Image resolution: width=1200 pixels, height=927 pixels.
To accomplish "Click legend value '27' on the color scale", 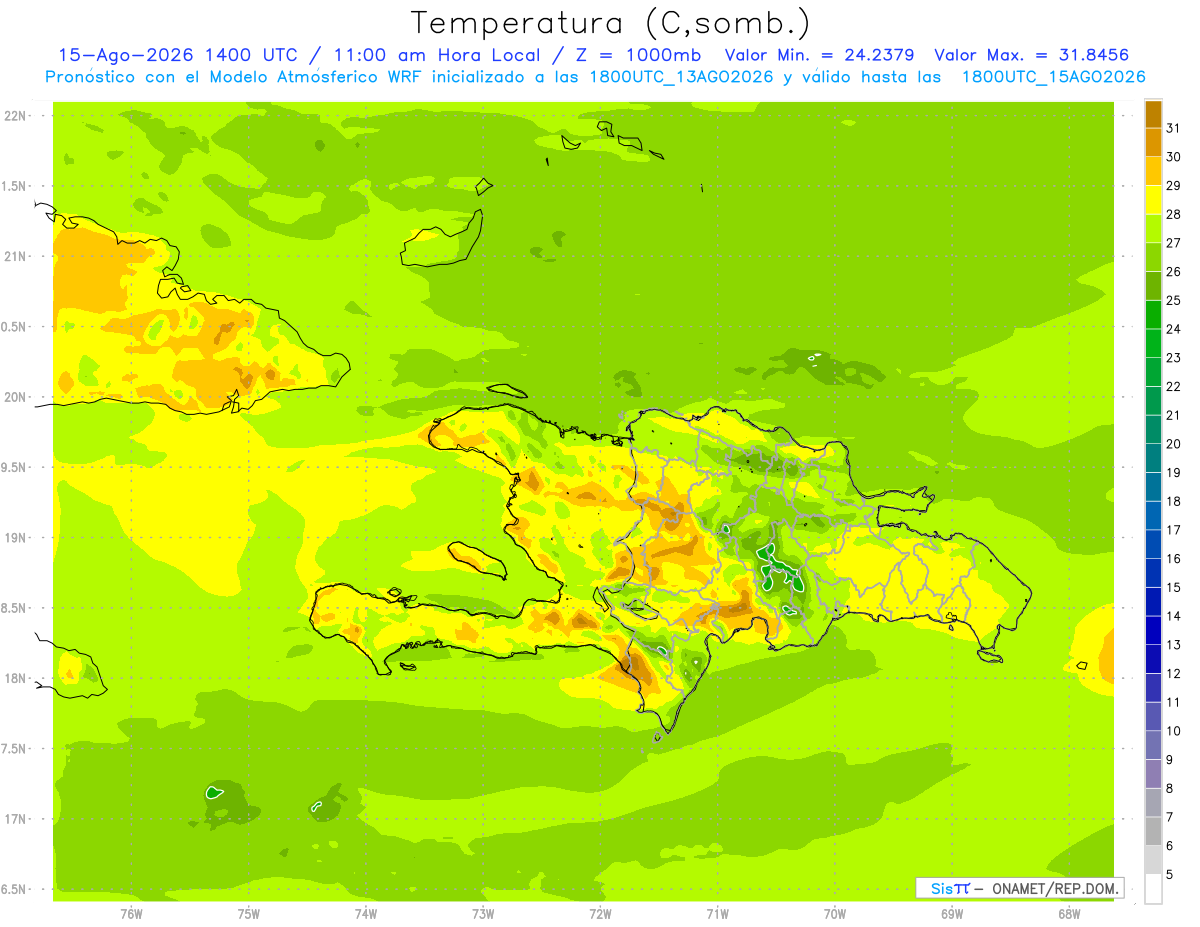I will (x=1174, y=242).
